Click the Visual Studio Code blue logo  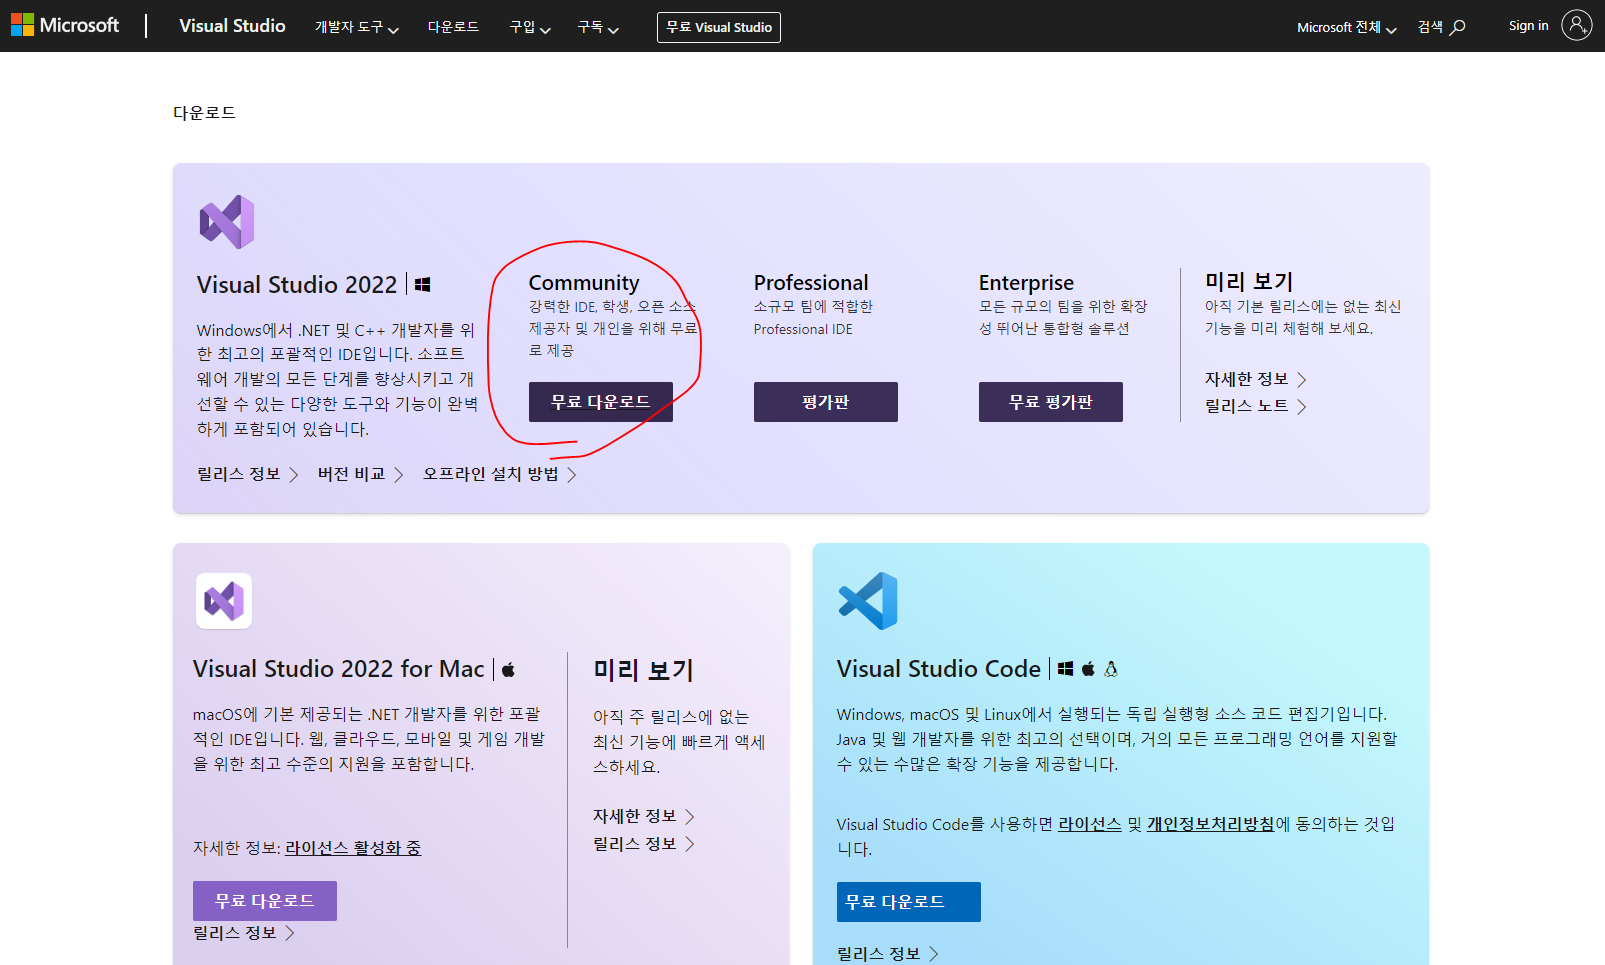click(x=868, y=601)
